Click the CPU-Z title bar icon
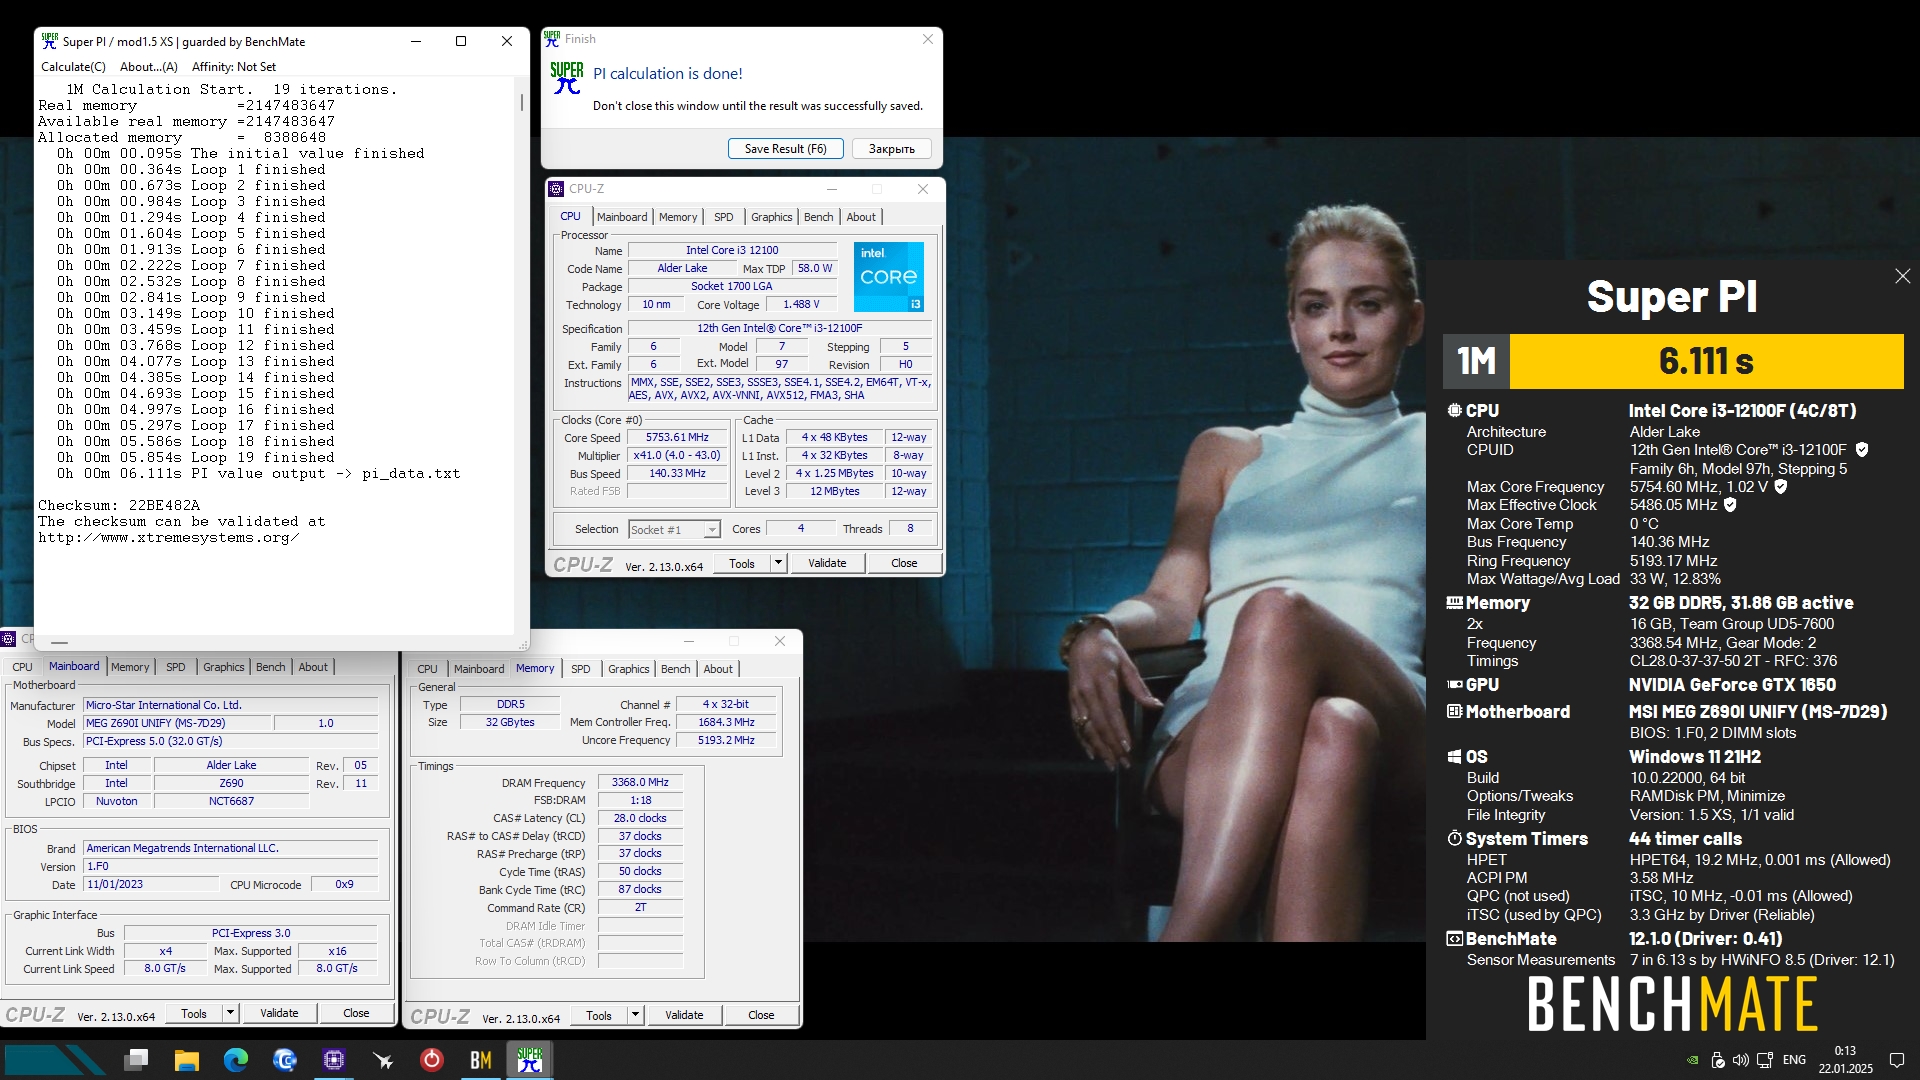Image resolution: width=1920 pixels, height=1080 pixels. click(x=557, y=189)
